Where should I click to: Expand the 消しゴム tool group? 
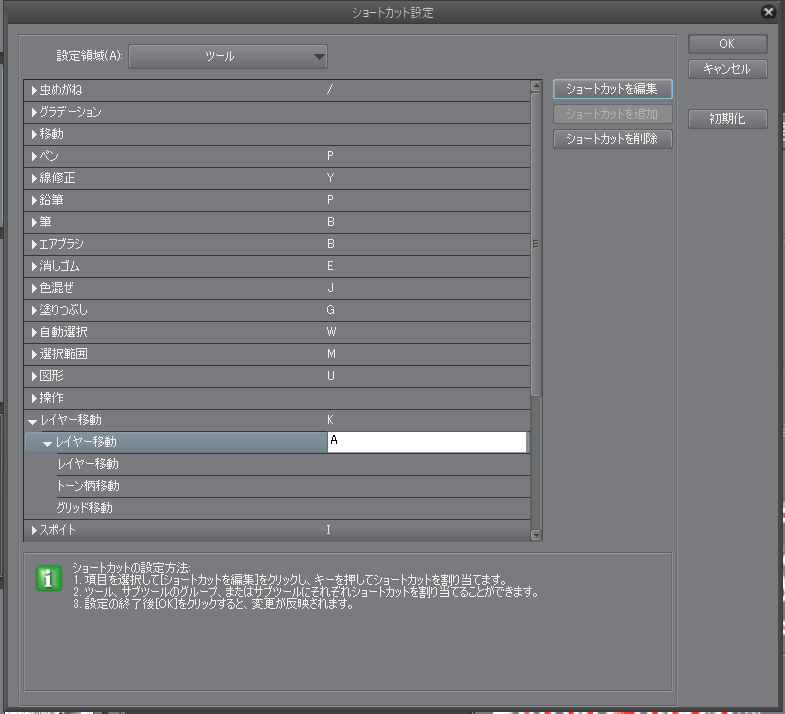pos(34,267)
